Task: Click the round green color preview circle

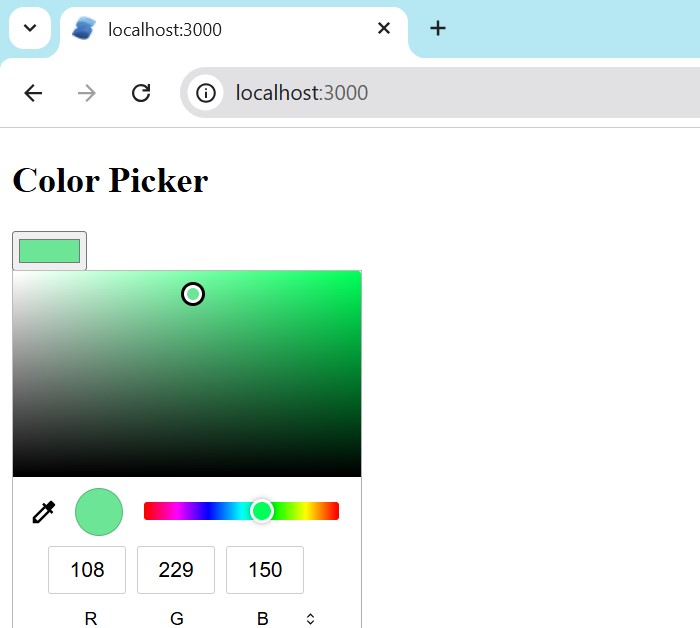Action: (x=99, y=512)
